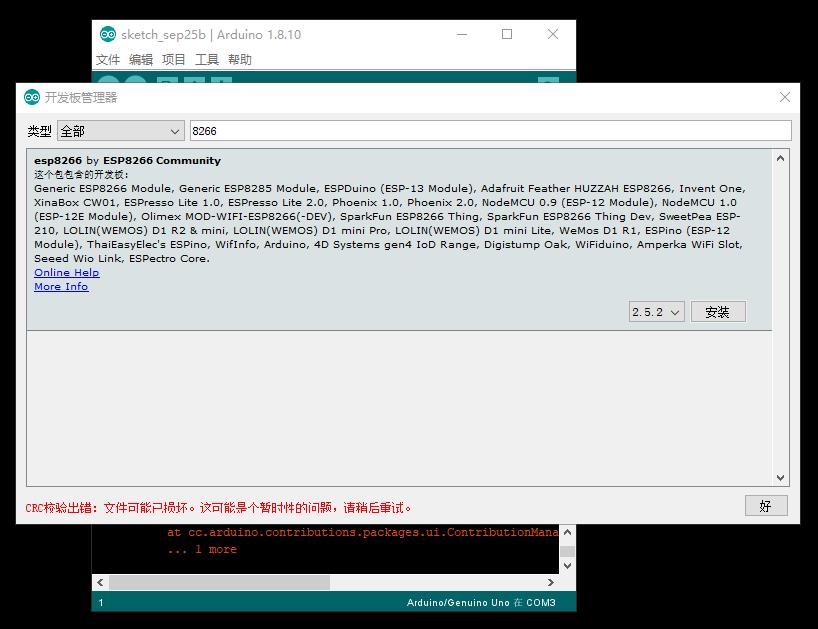Close the Arduino sketch window

coord(553,34)
